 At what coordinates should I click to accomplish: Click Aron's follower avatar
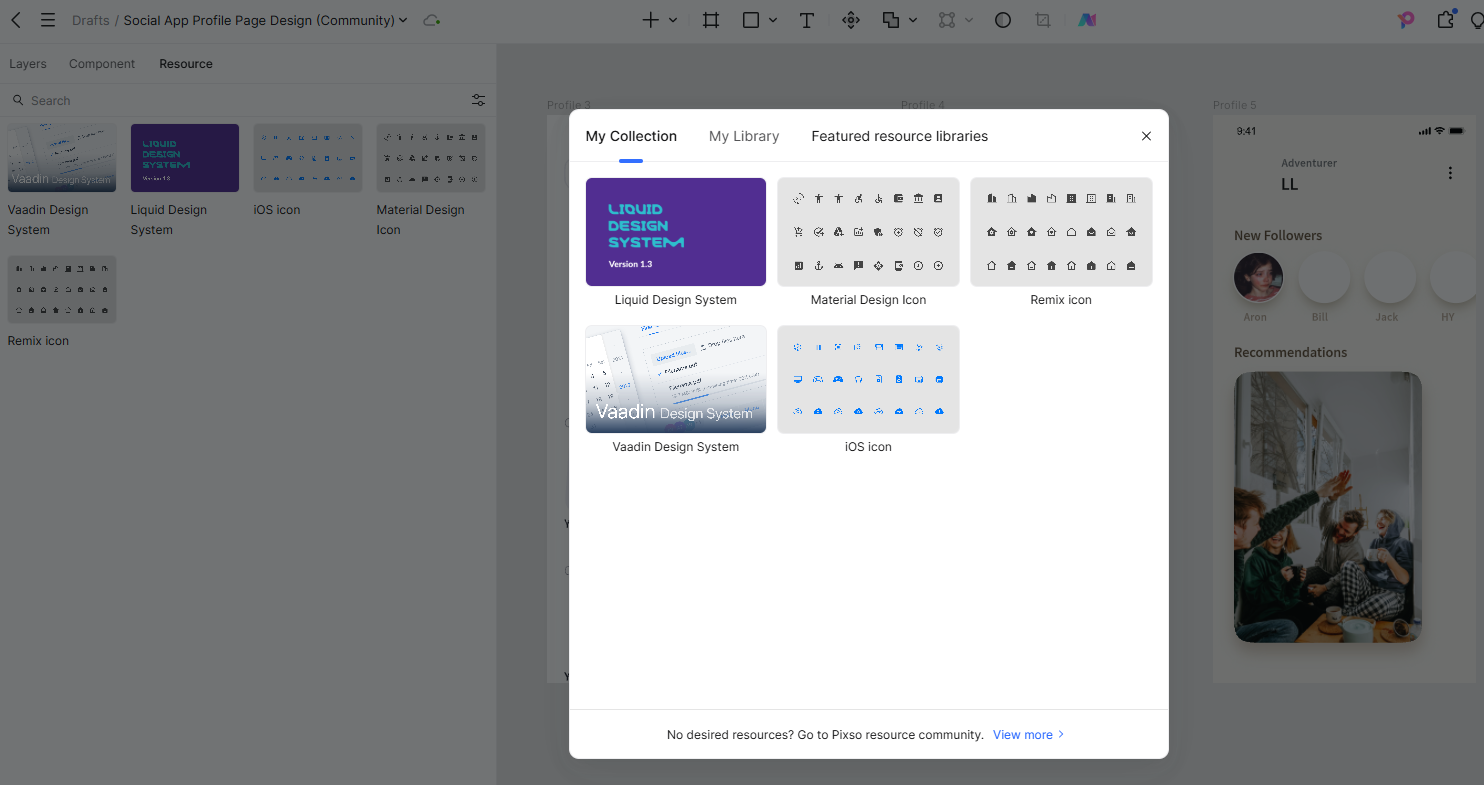pos(1258,277)
